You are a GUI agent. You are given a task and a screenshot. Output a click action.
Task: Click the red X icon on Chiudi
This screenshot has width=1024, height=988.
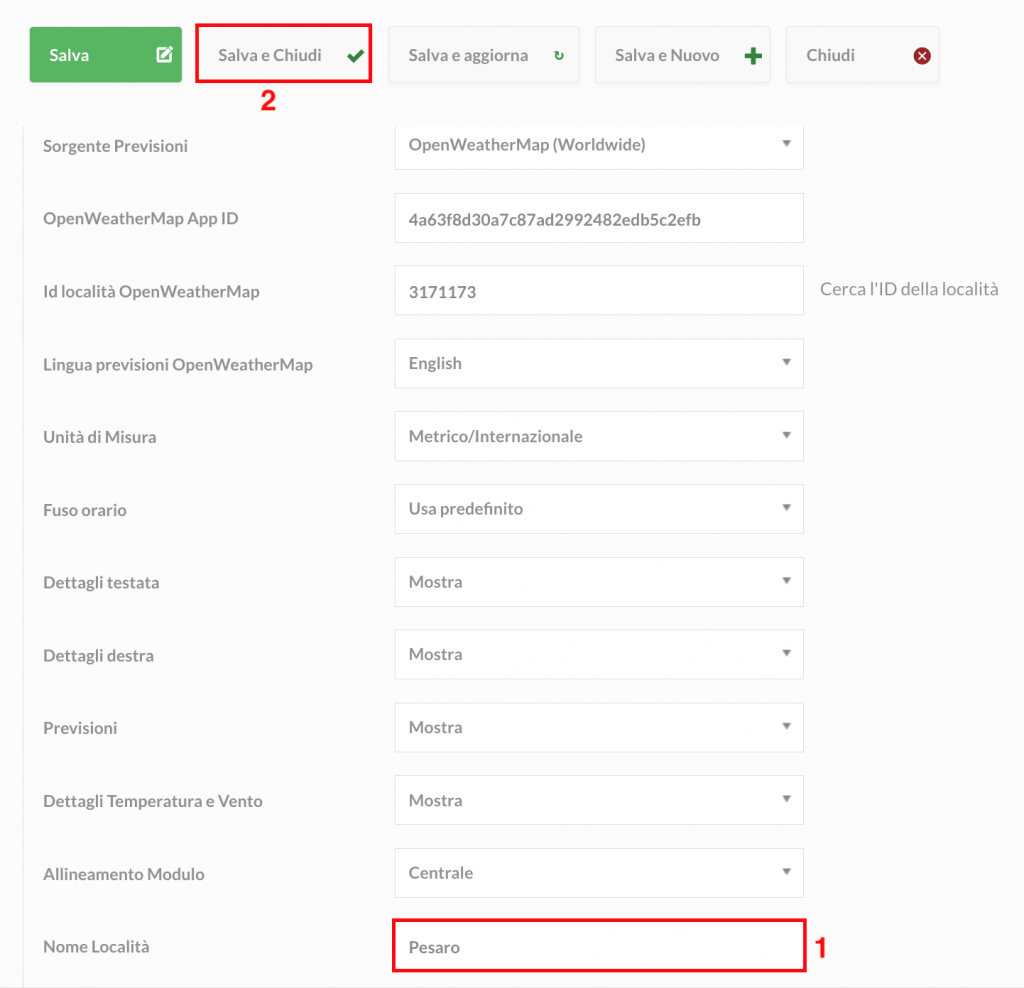click(x=922, y=56)
